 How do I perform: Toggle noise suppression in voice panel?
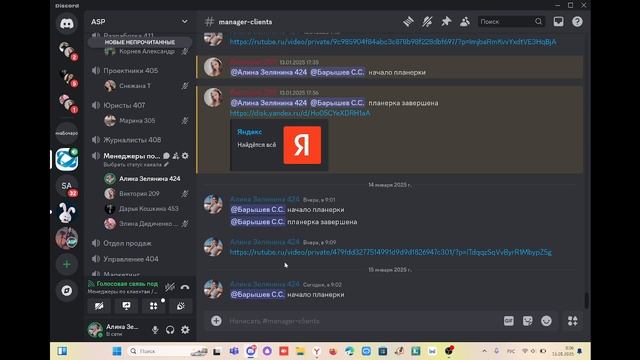[170, 287]
